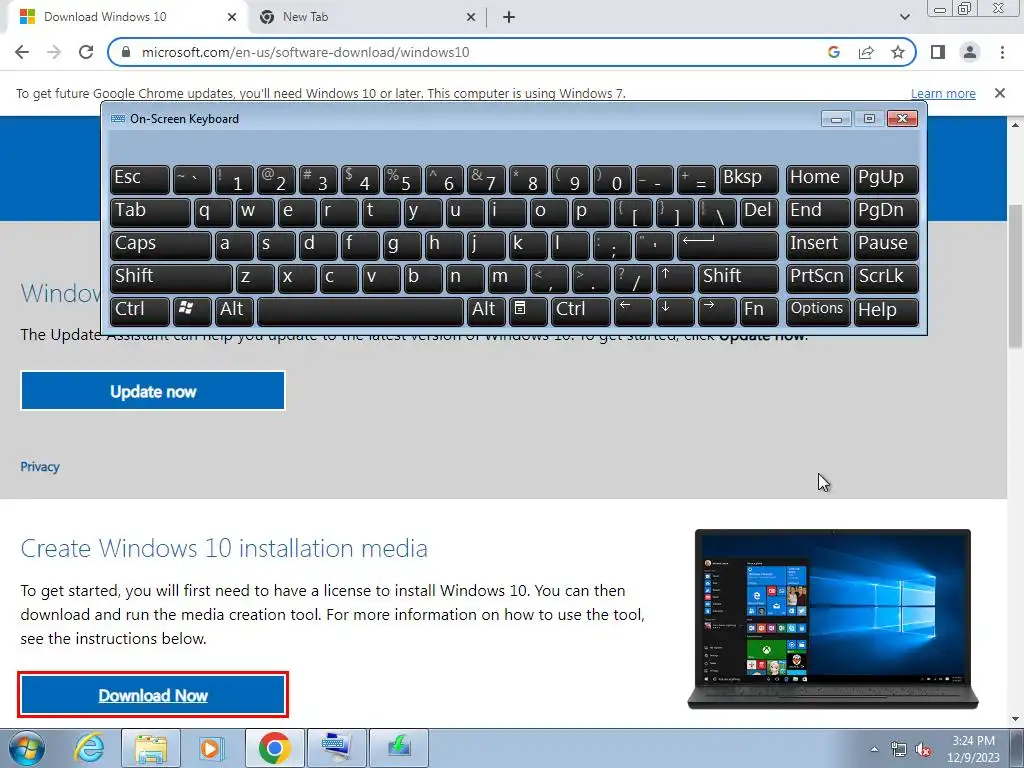Open Chrome side panel icon

[938, 52]
